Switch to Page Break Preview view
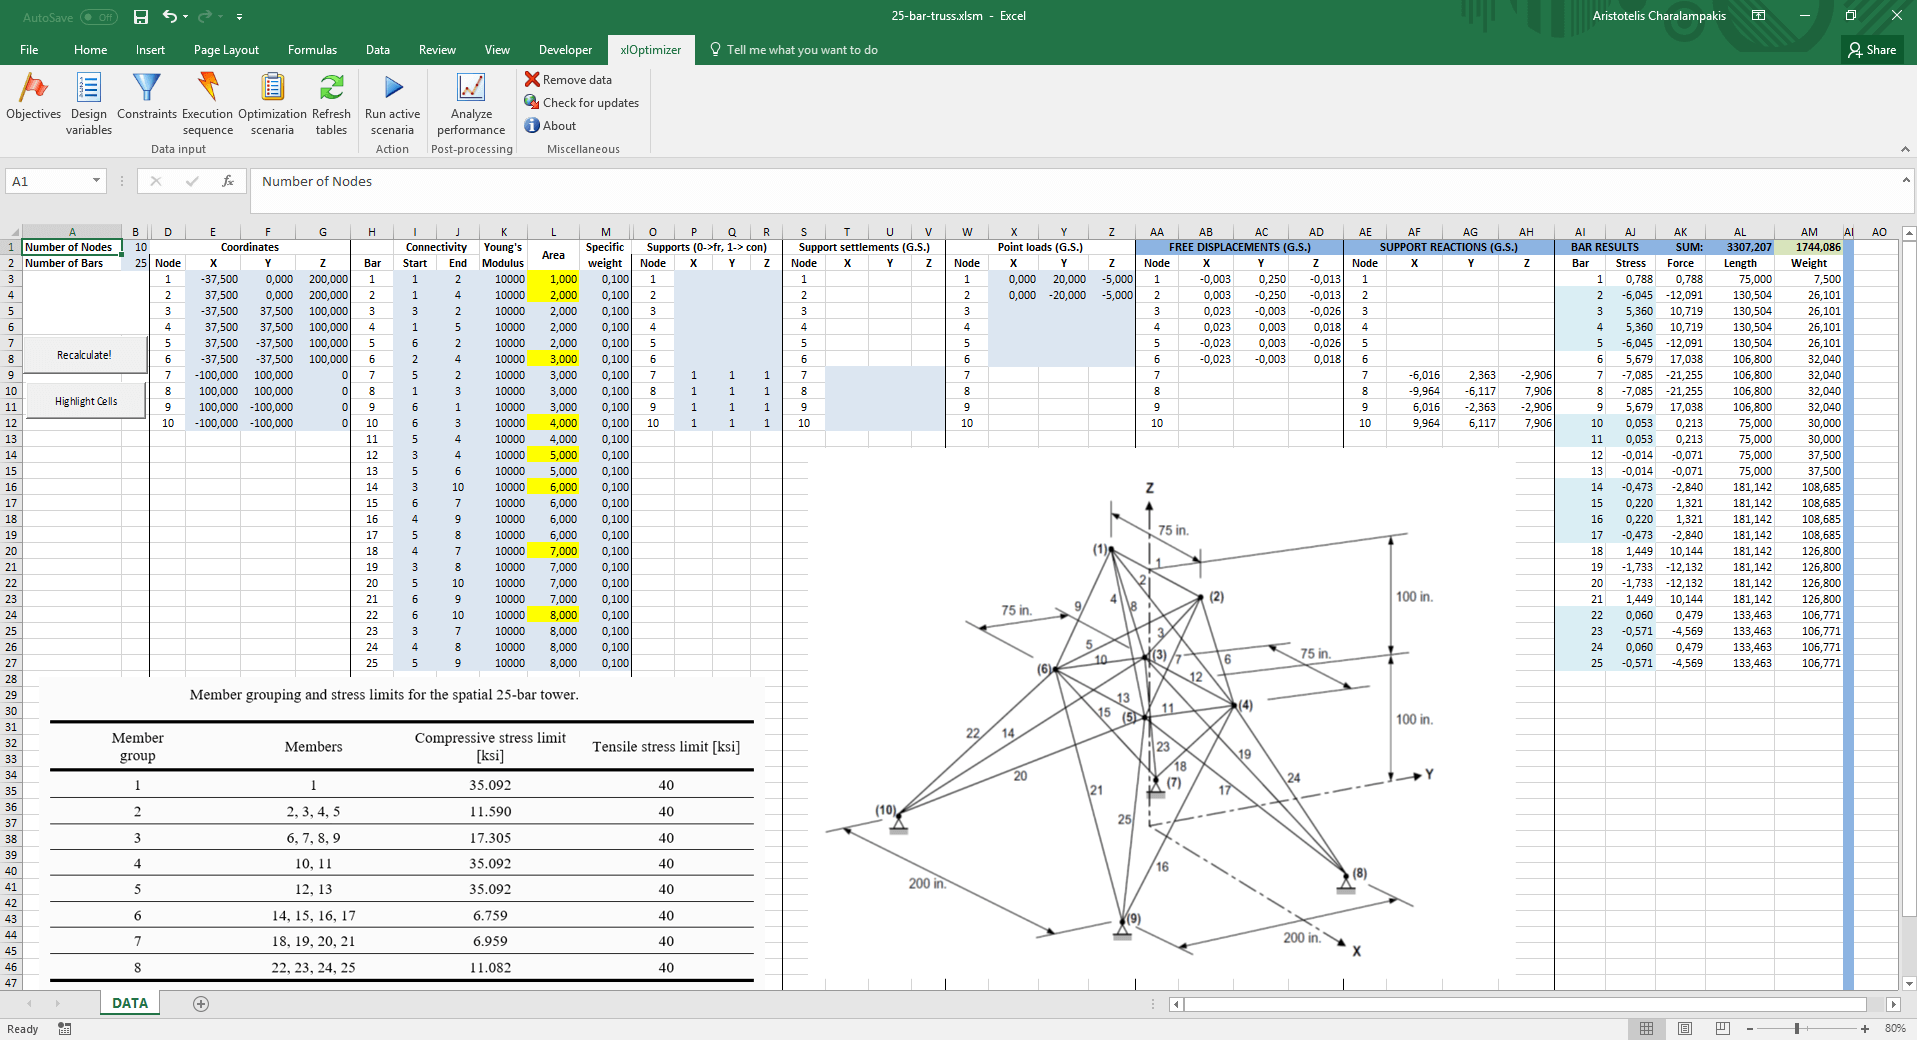The height and width of the screenshot is (1040, 1917). [x=1722, y=1028]
